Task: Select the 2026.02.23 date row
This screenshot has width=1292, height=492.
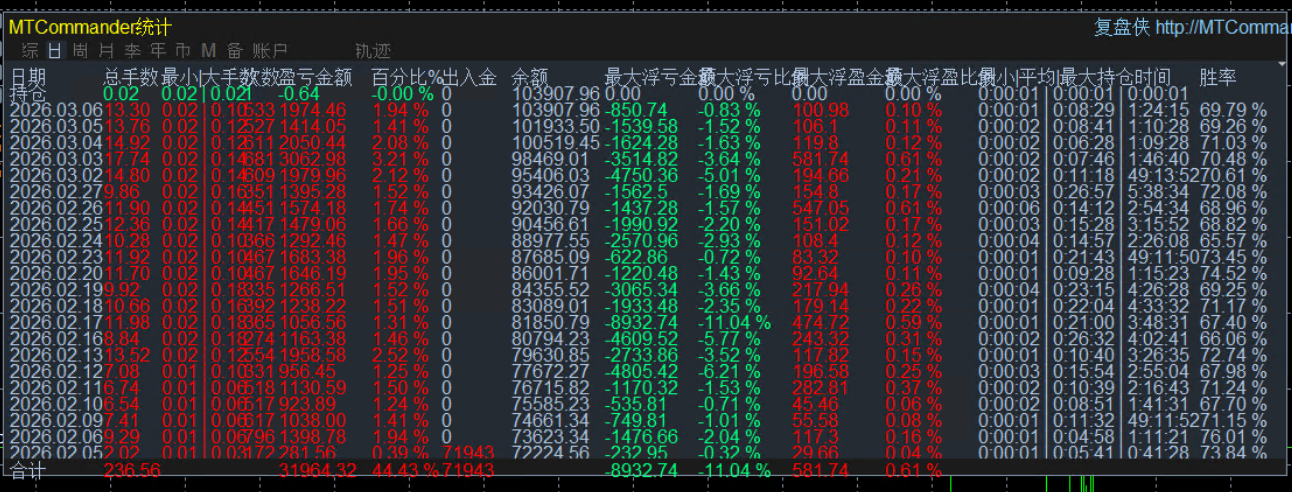Action: (56, 257)
